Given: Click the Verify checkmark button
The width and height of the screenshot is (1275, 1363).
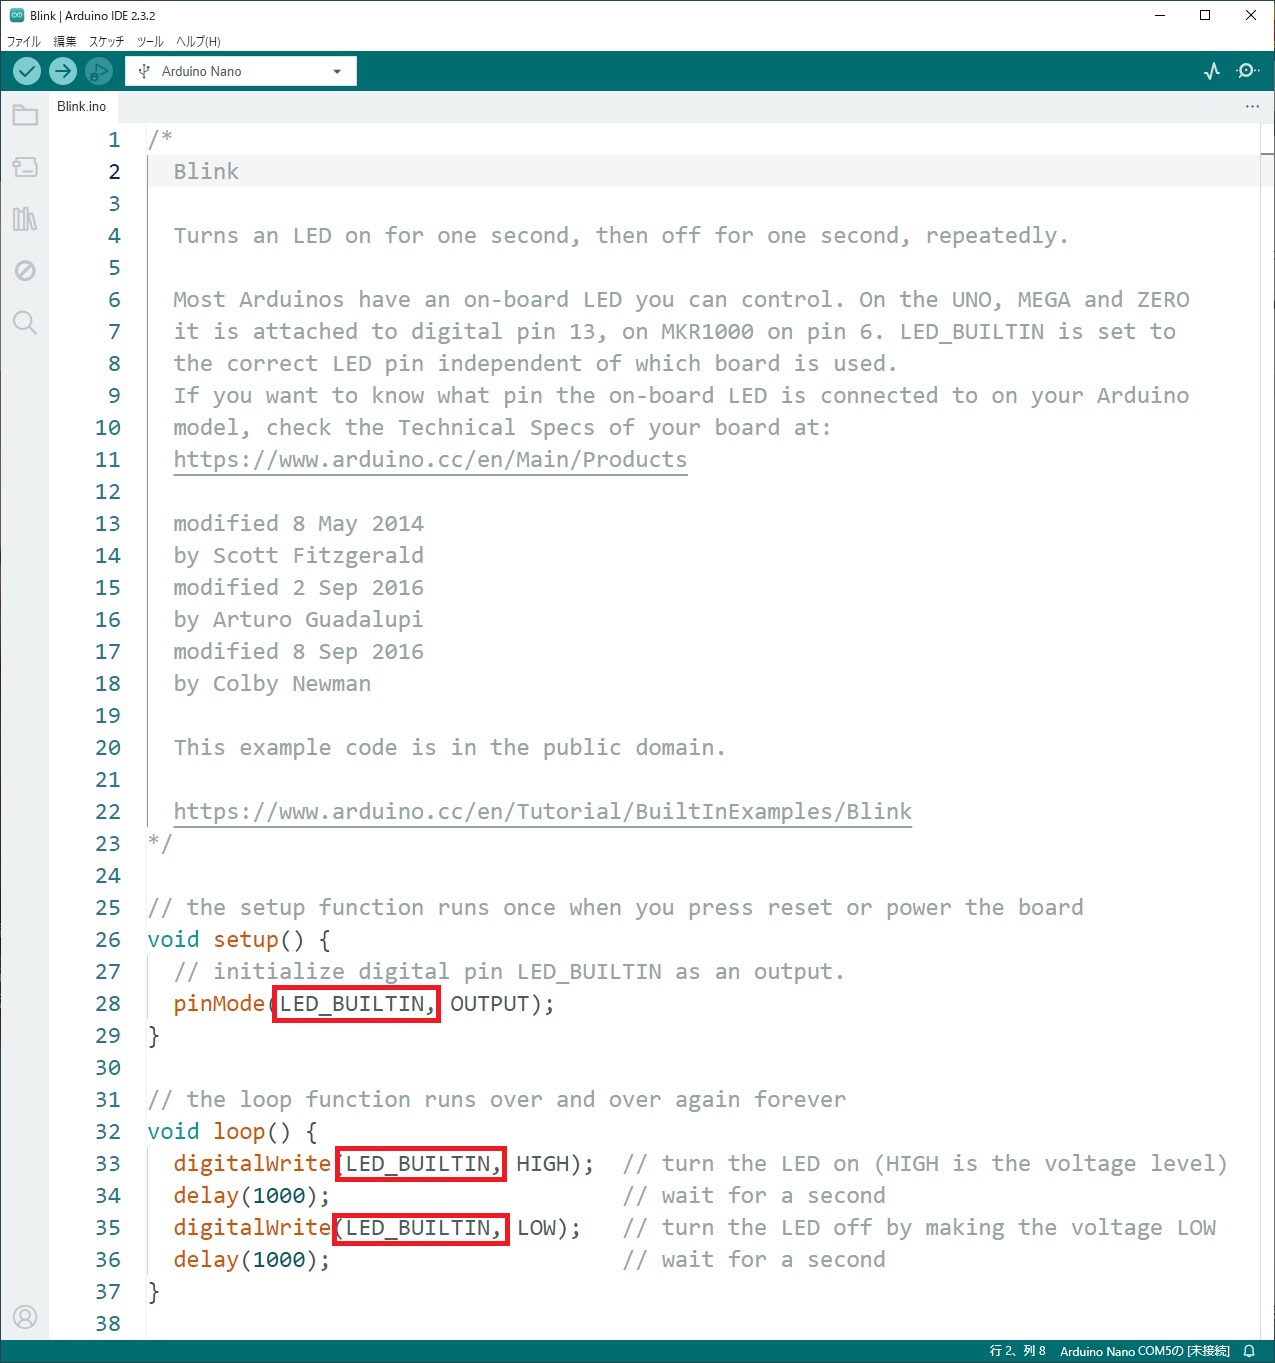Looking at the screenshot, I should pyautogui.click(x=27, y=71).
